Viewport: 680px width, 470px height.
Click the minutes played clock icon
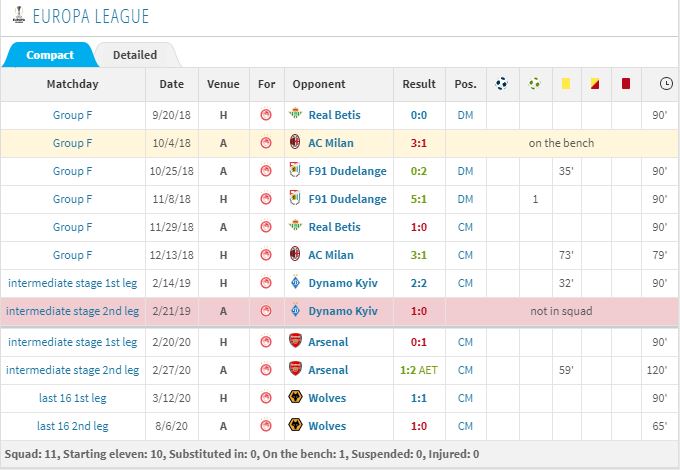point(666,83)
